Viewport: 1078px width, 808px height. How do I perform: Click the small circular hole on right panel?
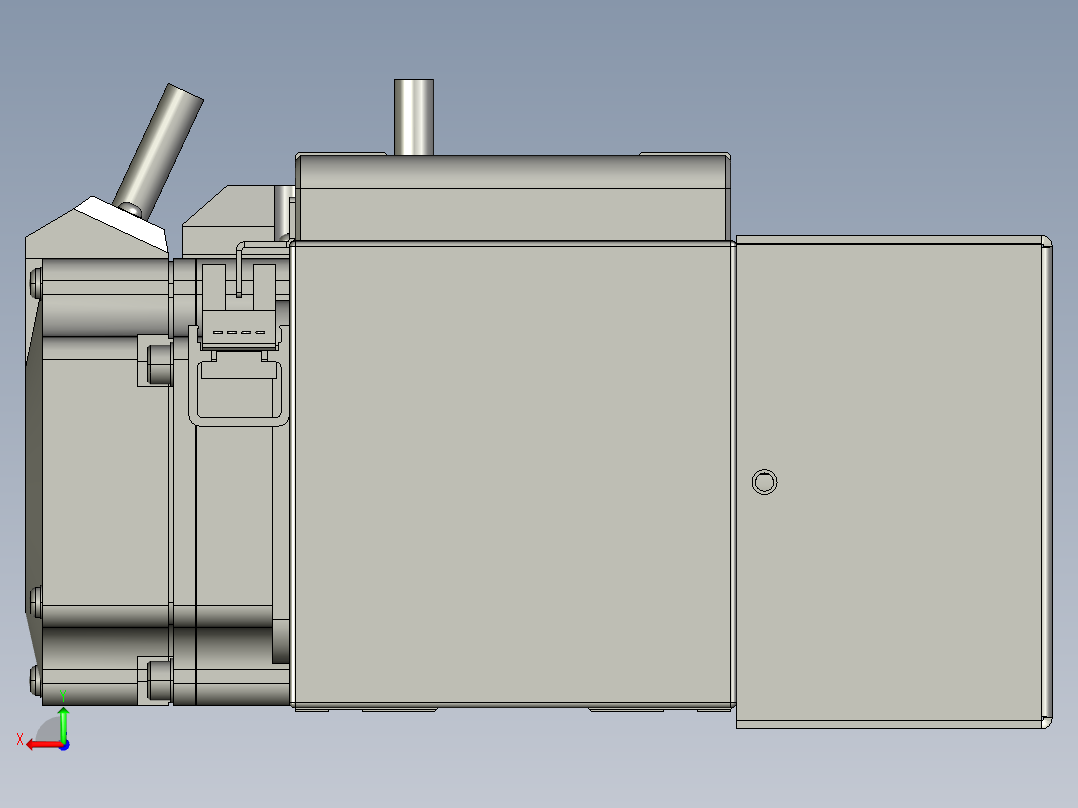click(764, 482)
